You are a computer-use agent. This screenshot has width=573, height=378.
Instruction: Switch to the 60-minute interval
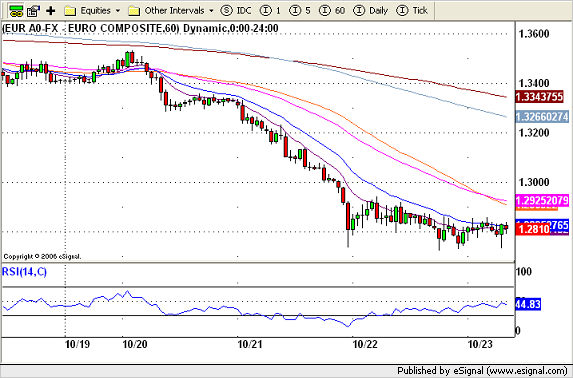coord(332,11)
